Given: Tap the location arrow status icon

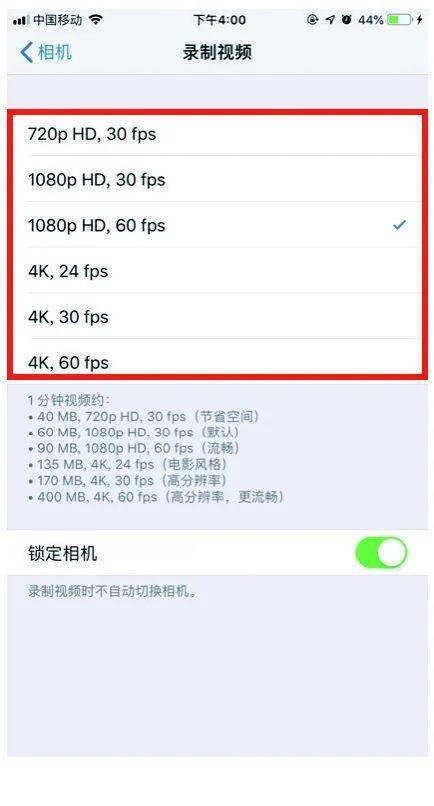Looking at the screenshot, I should click(330, 20).
